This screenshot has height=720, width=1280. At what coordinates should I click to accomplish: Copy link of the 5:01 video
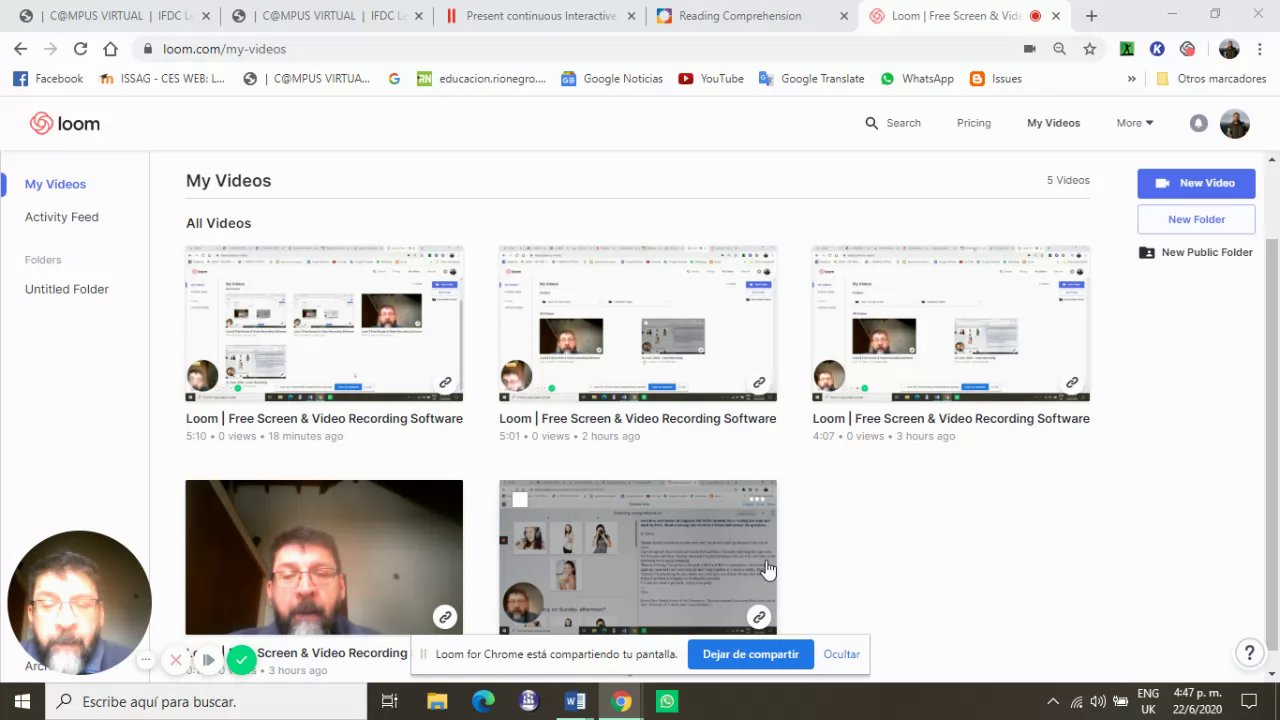pyautogui.click(x=759, y=382)
